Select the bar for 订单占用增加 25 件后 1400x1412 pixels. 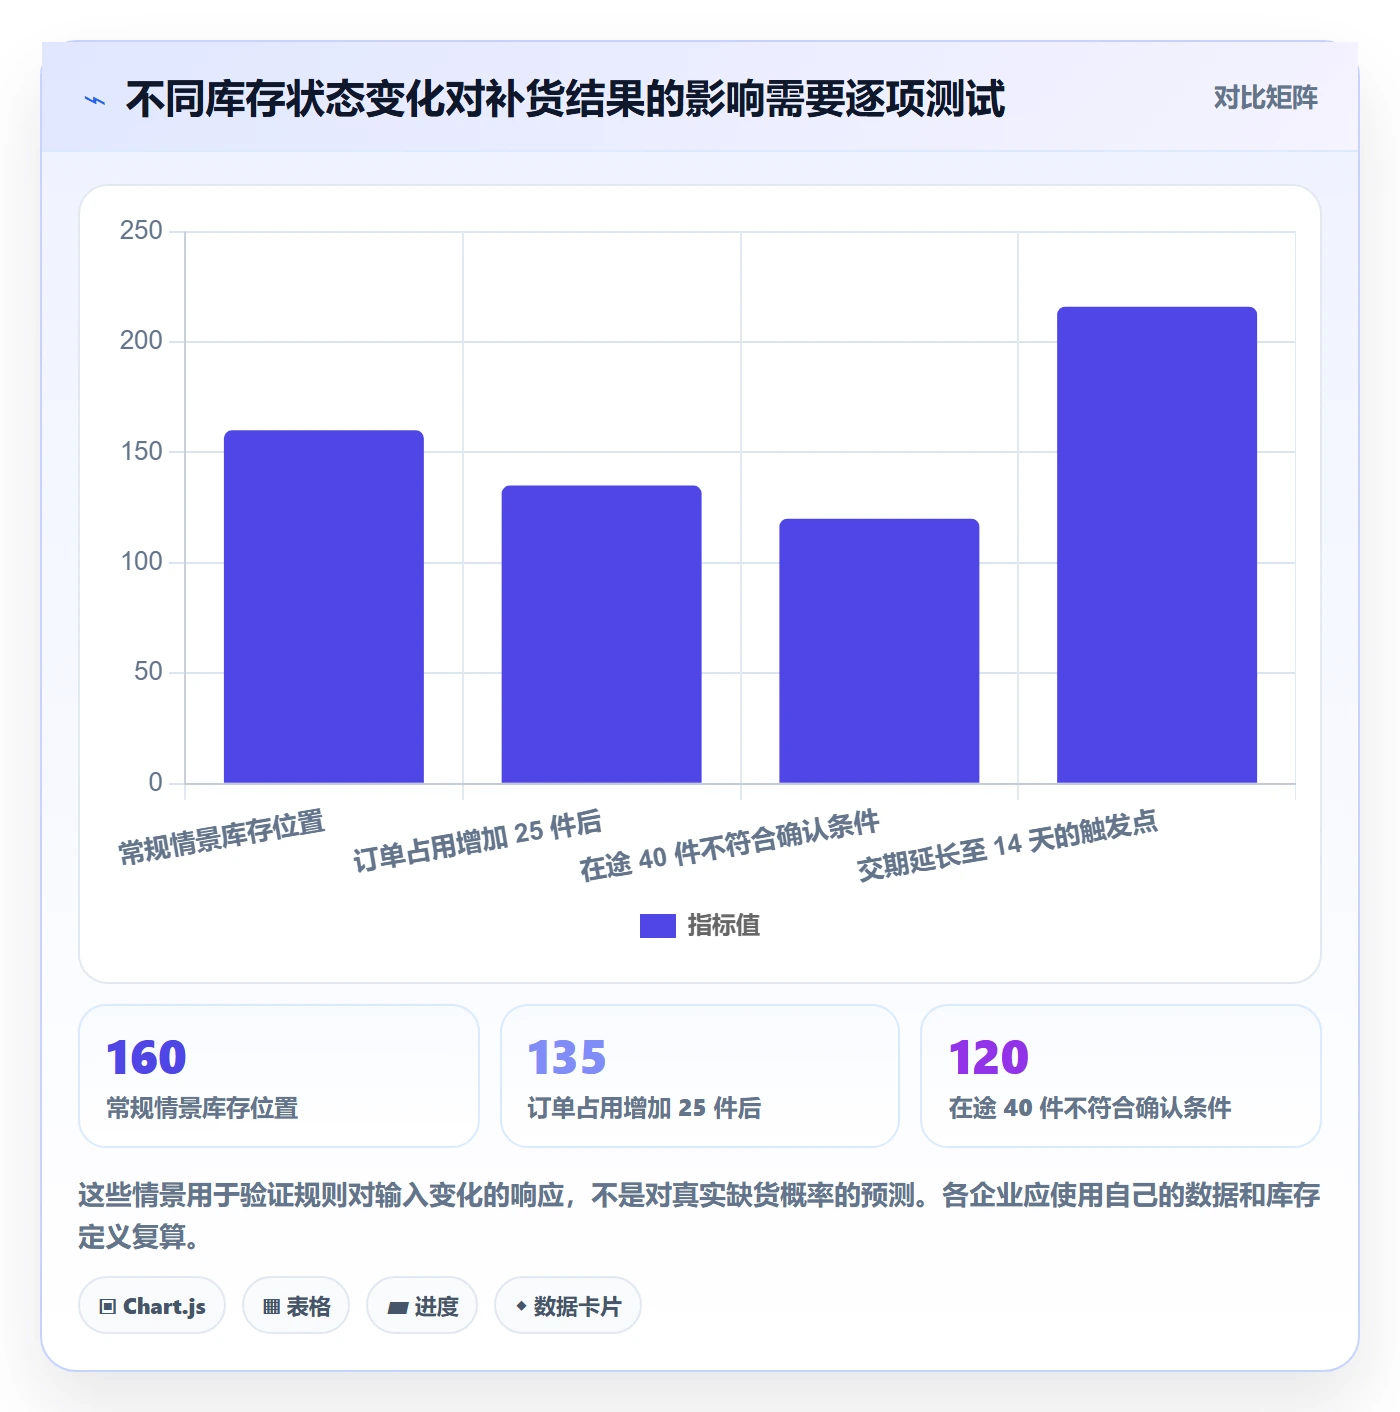pyautogui.click(x=601, y=634)
